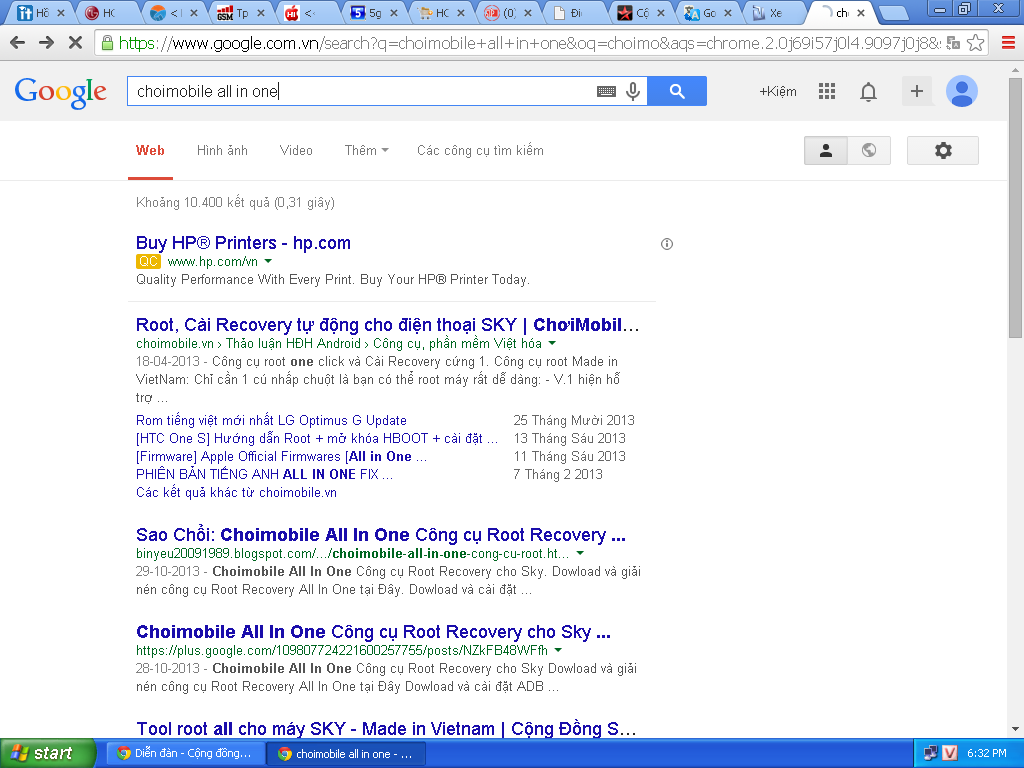1024x768 pixels.
Task: Open search settings gear
Action: (942, 150)
